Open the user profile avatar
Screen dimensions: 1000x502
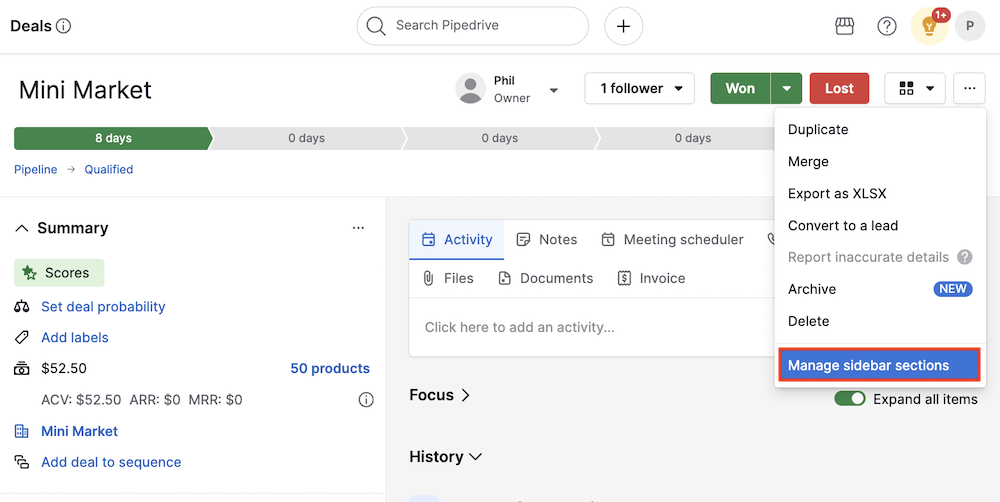[969, 26]
